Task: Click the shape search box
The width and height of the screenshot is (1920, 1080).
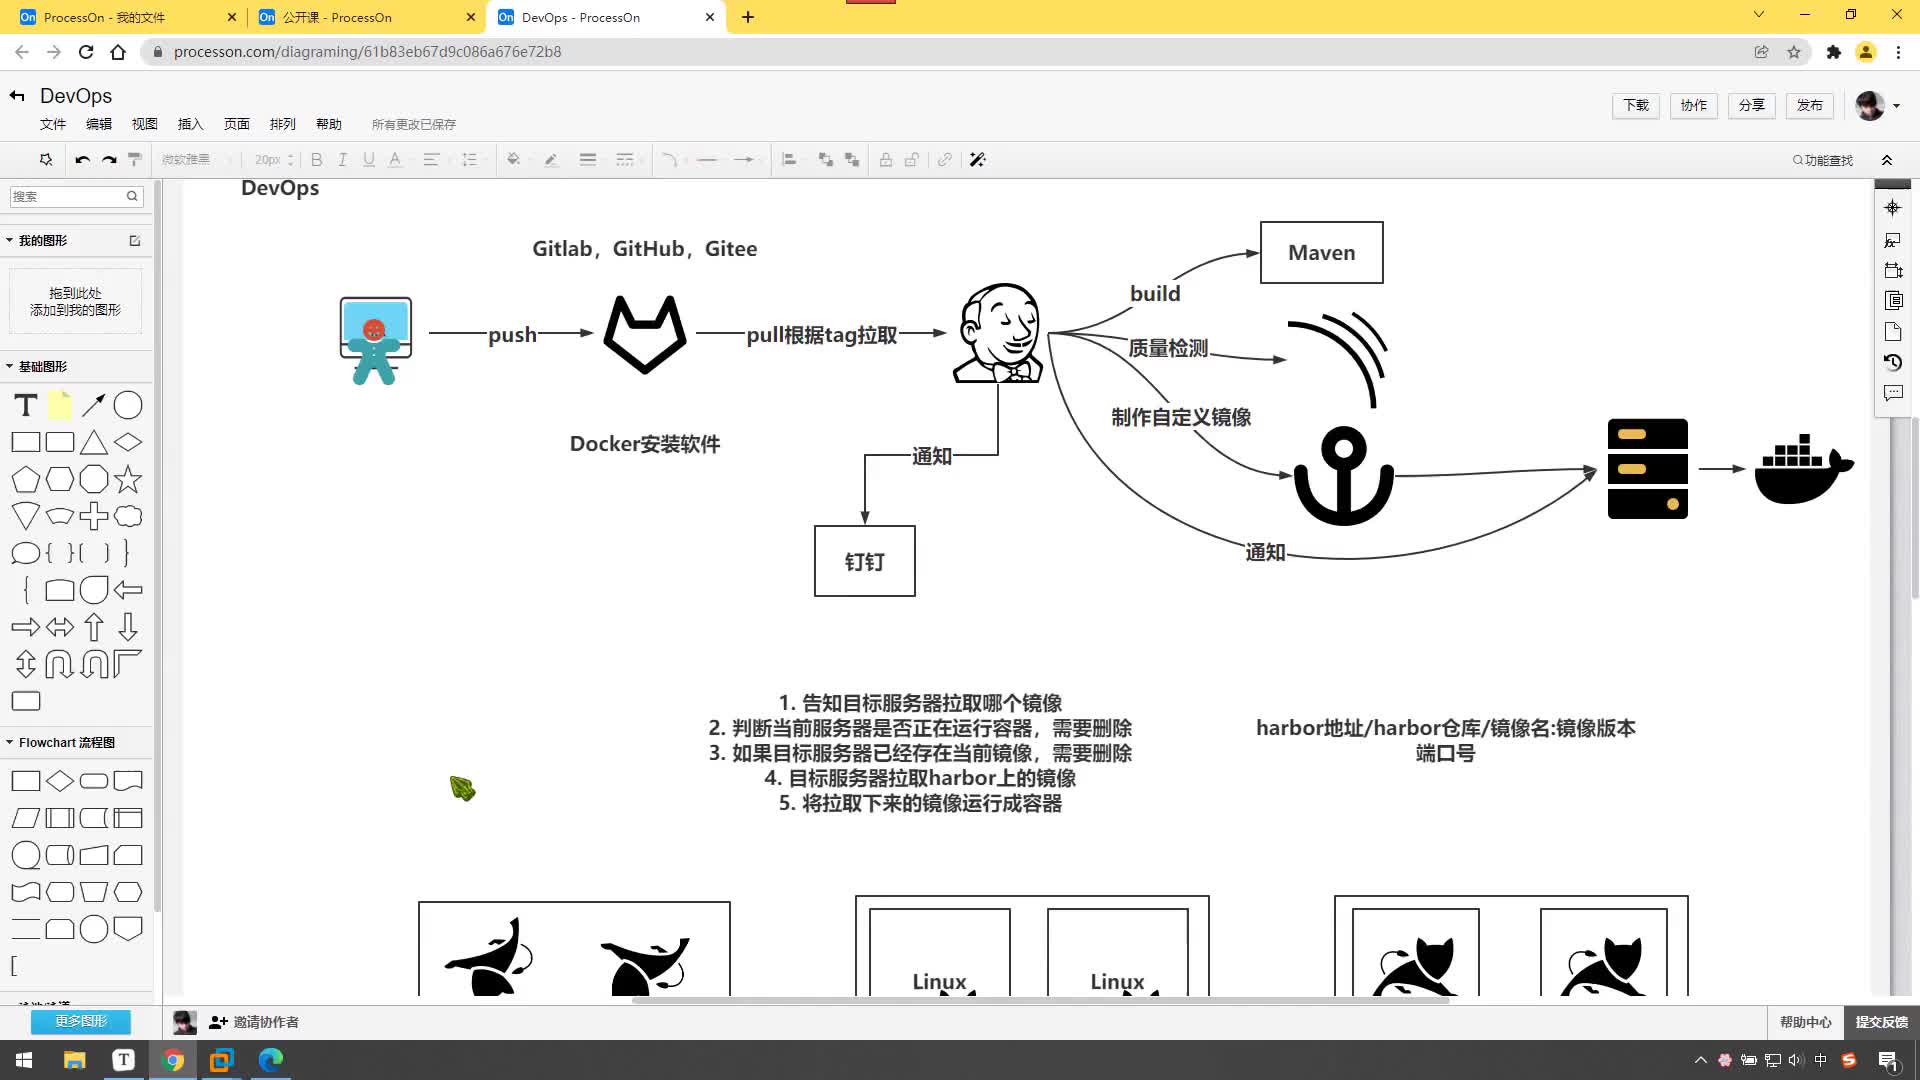Action: [x=76, y=196]
